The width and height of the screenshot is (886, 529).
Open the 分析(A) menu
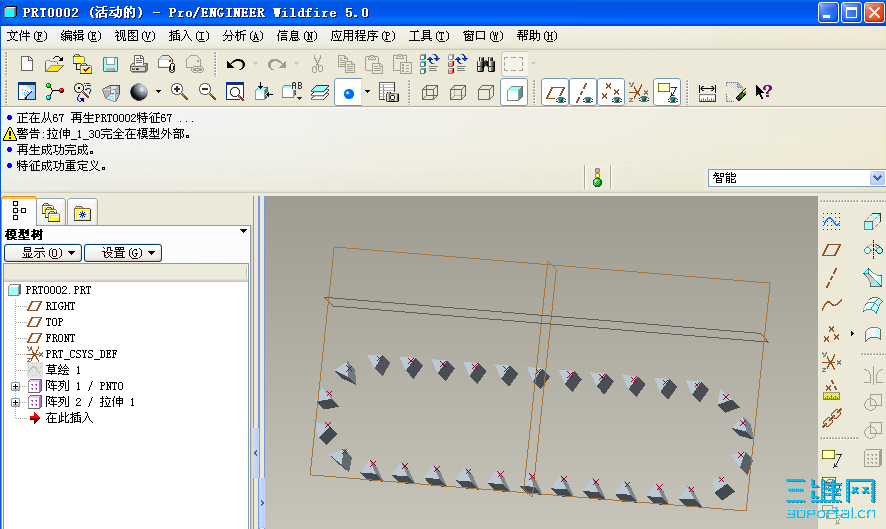click(242, 36)
